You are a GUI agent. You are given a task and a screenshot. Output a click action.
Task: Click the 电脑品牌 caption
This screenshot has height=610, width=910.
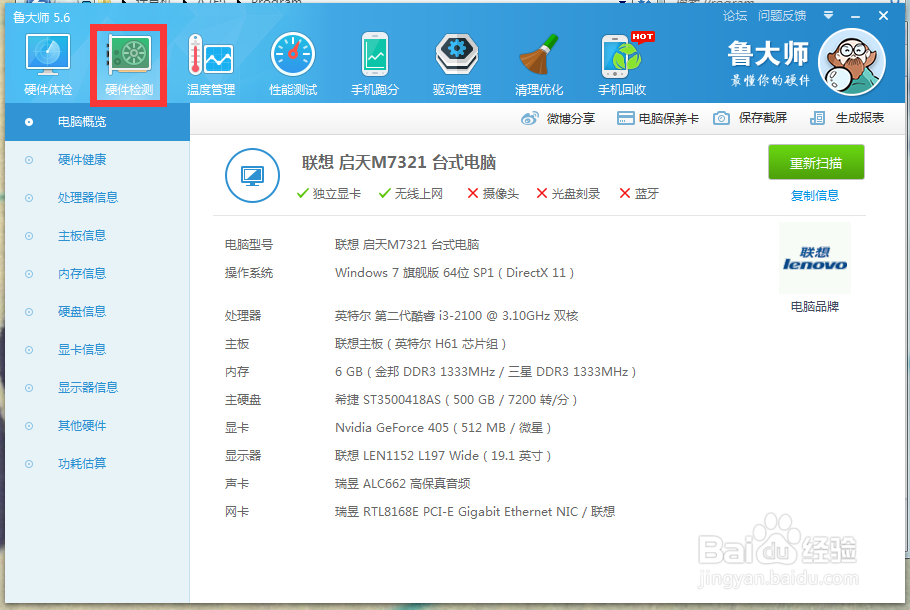(x=815, y=306)
